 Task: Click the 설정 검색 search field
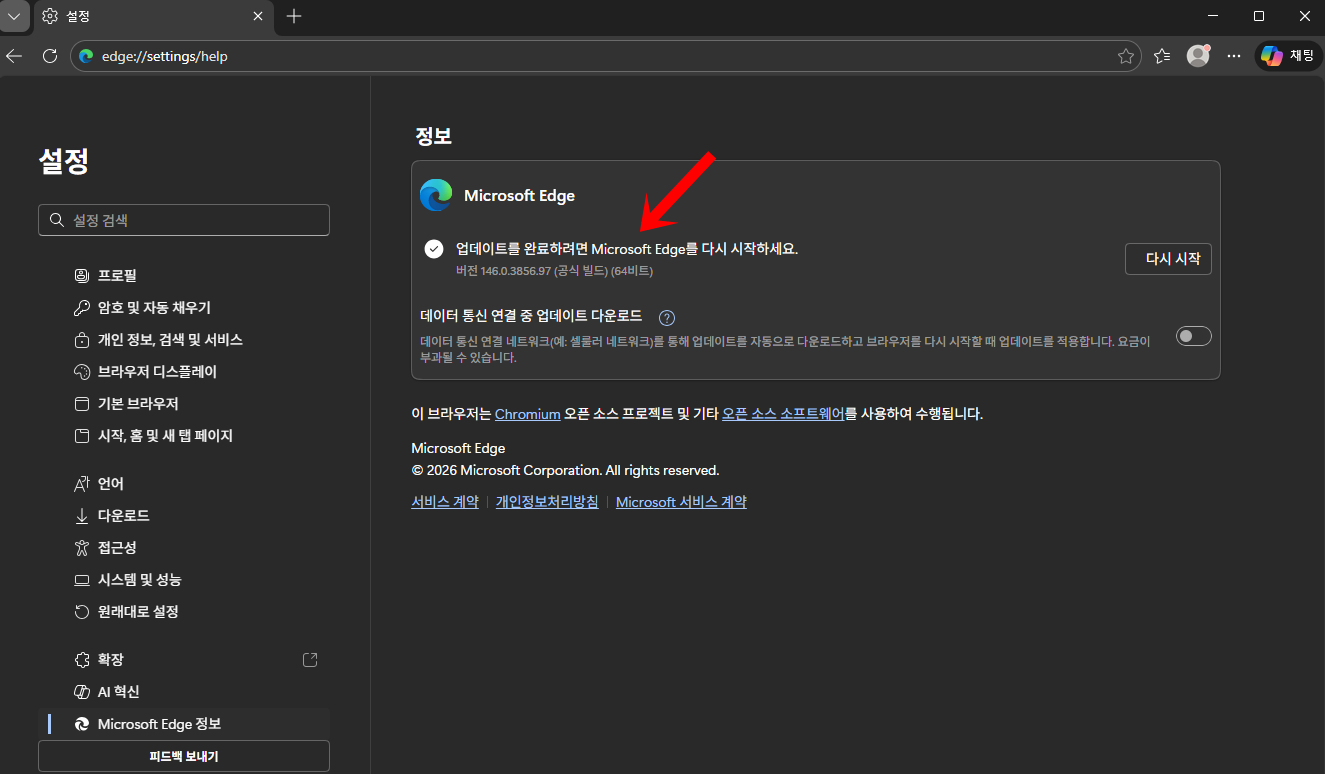[x=184, y=220]
